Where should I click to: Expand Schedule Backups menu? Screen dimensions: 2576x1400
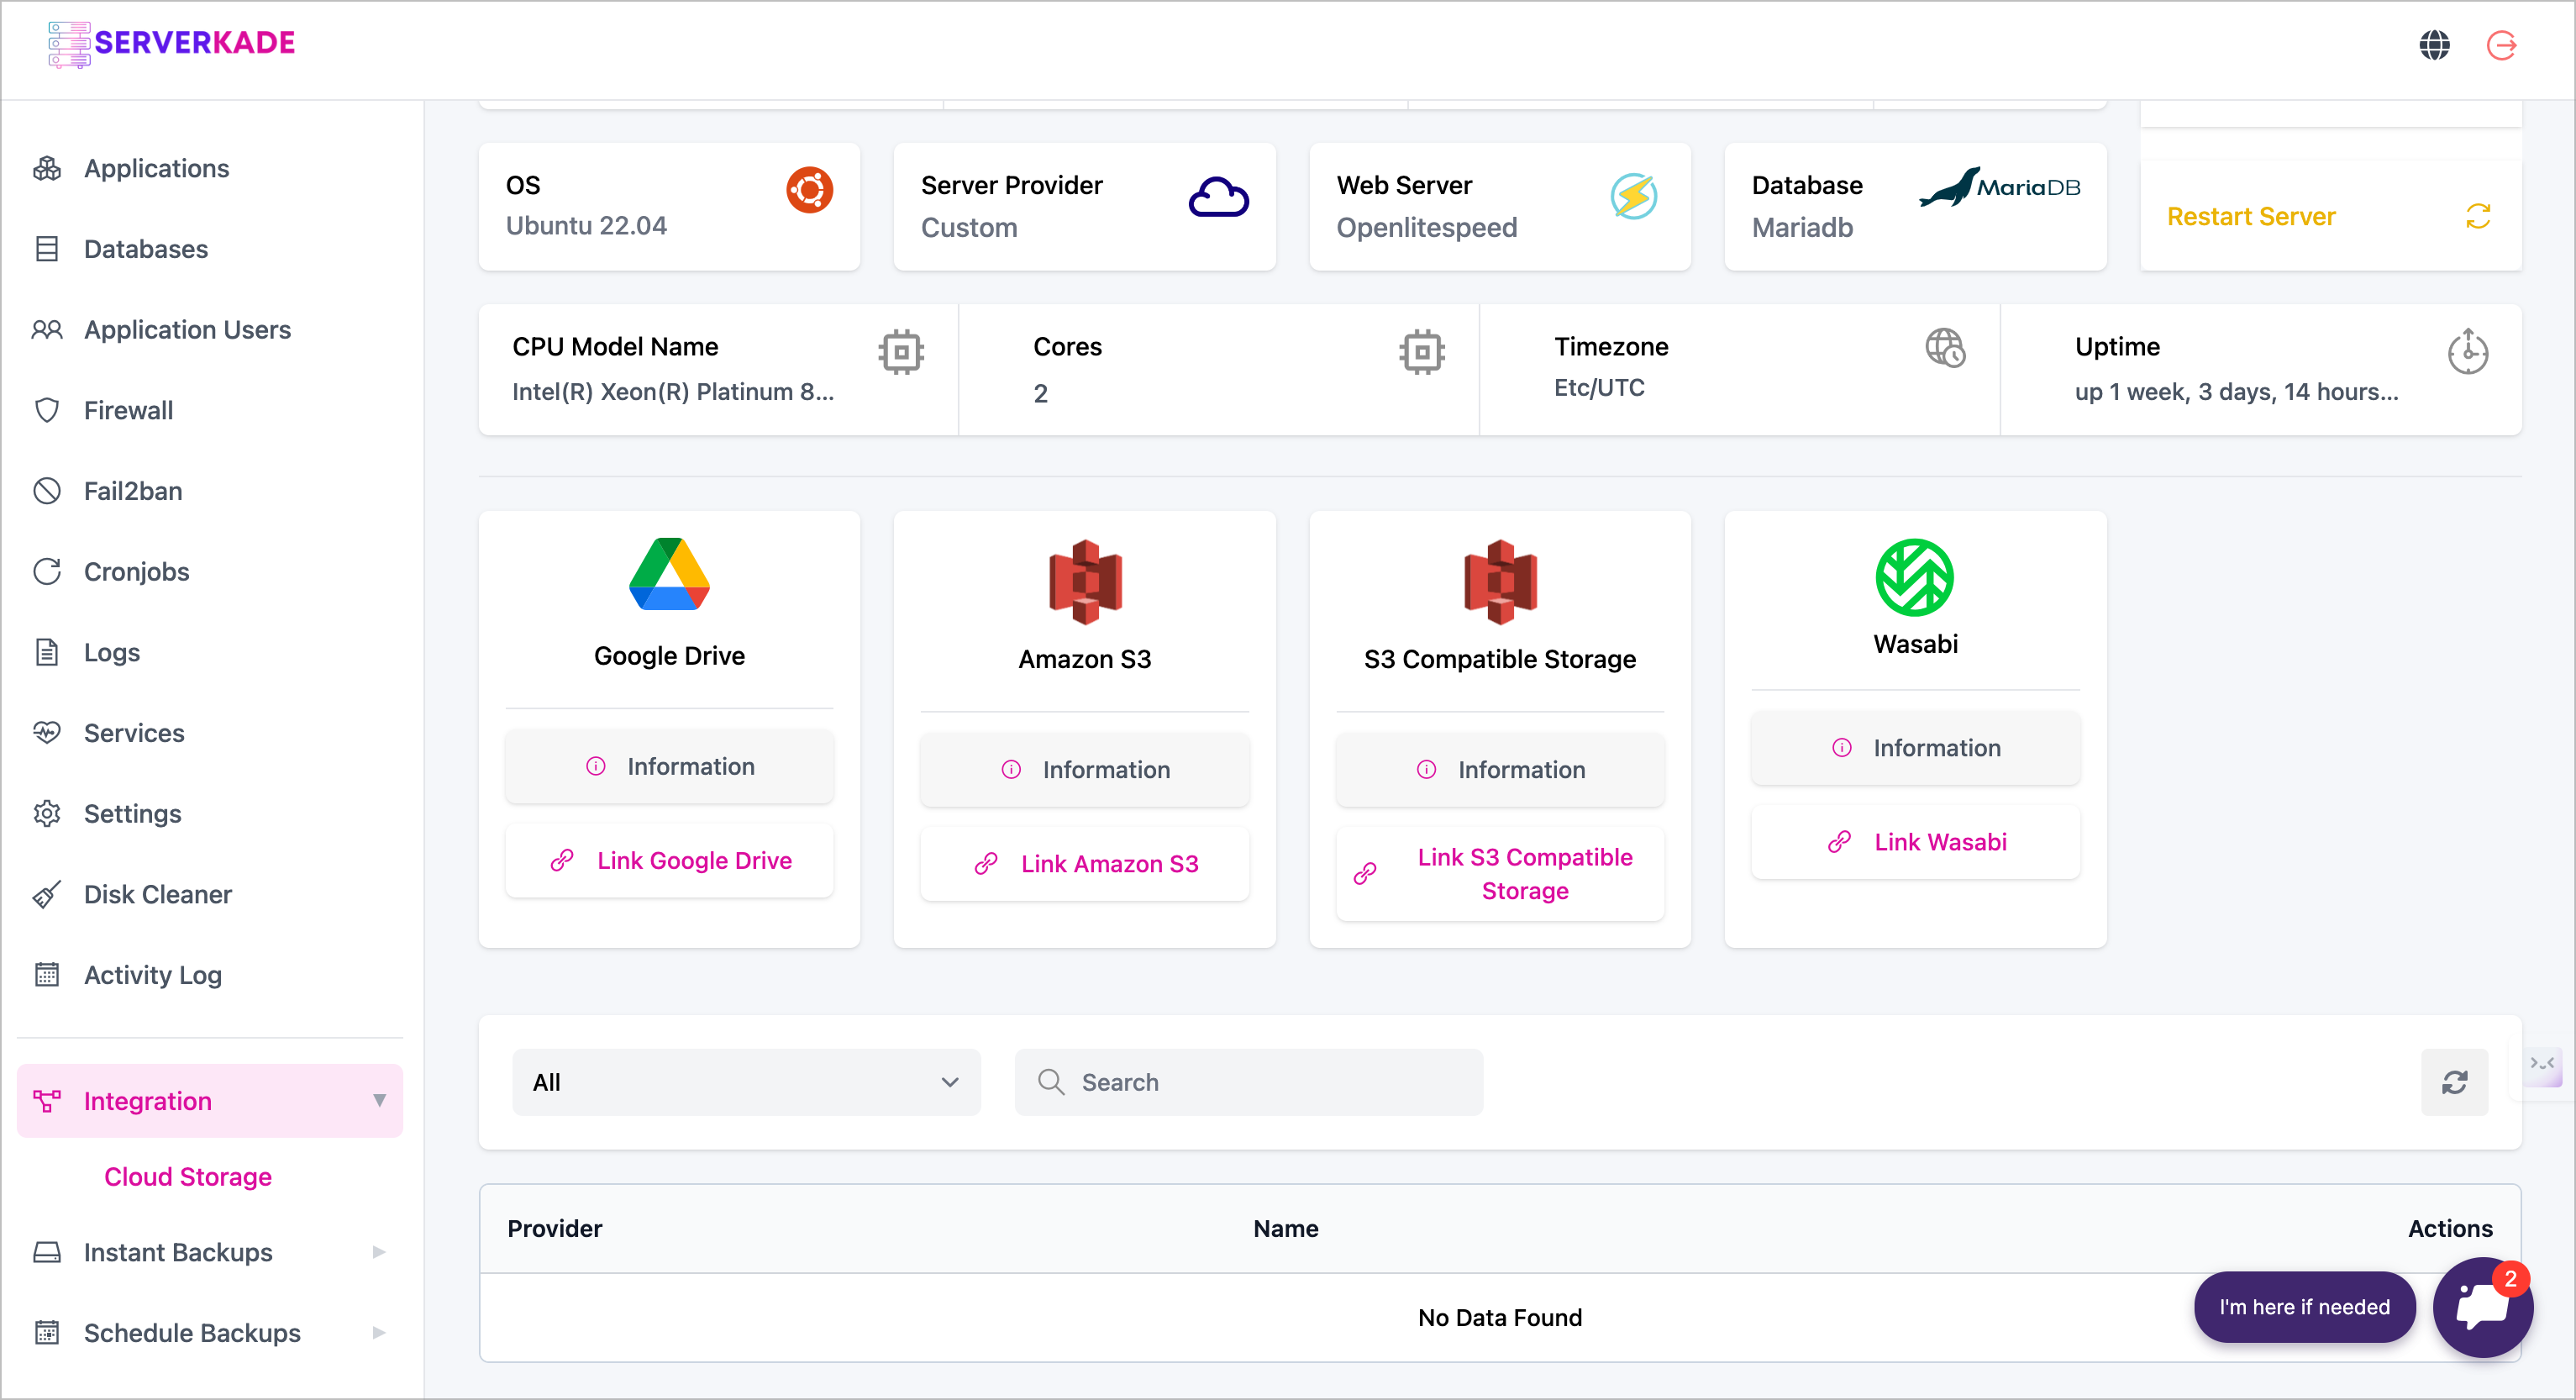[x=210, y=1332]
